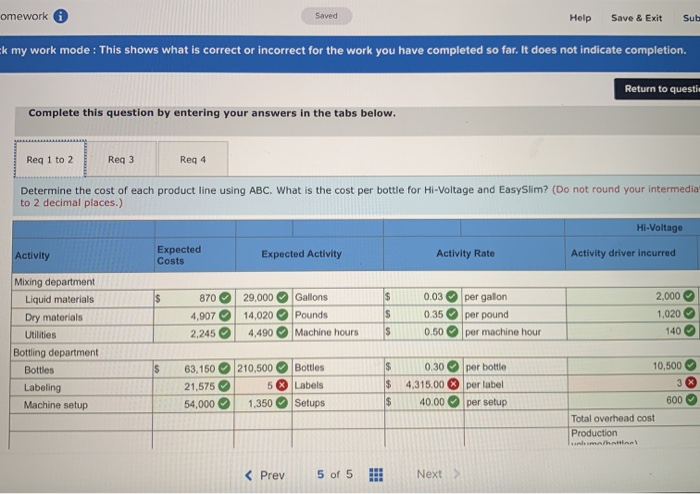This screenshot has height=494, width=700.
Task: Click the Next question arrow
Action: (x=438, y=474)
